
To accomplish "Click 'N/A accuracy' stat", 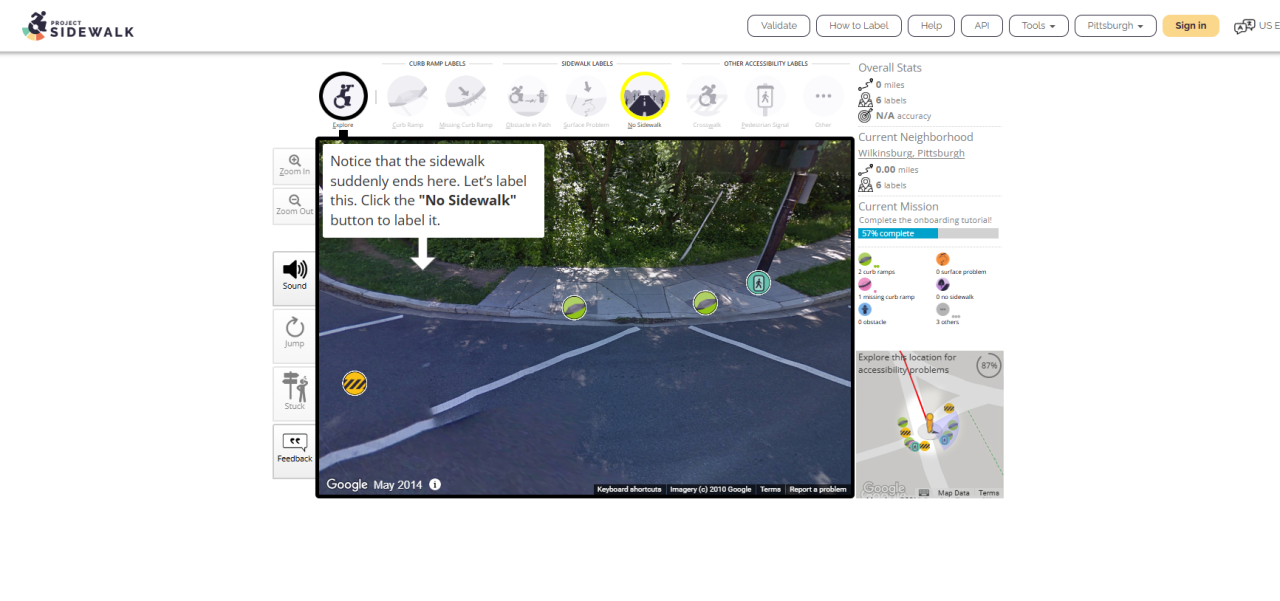I will [905, 116].
